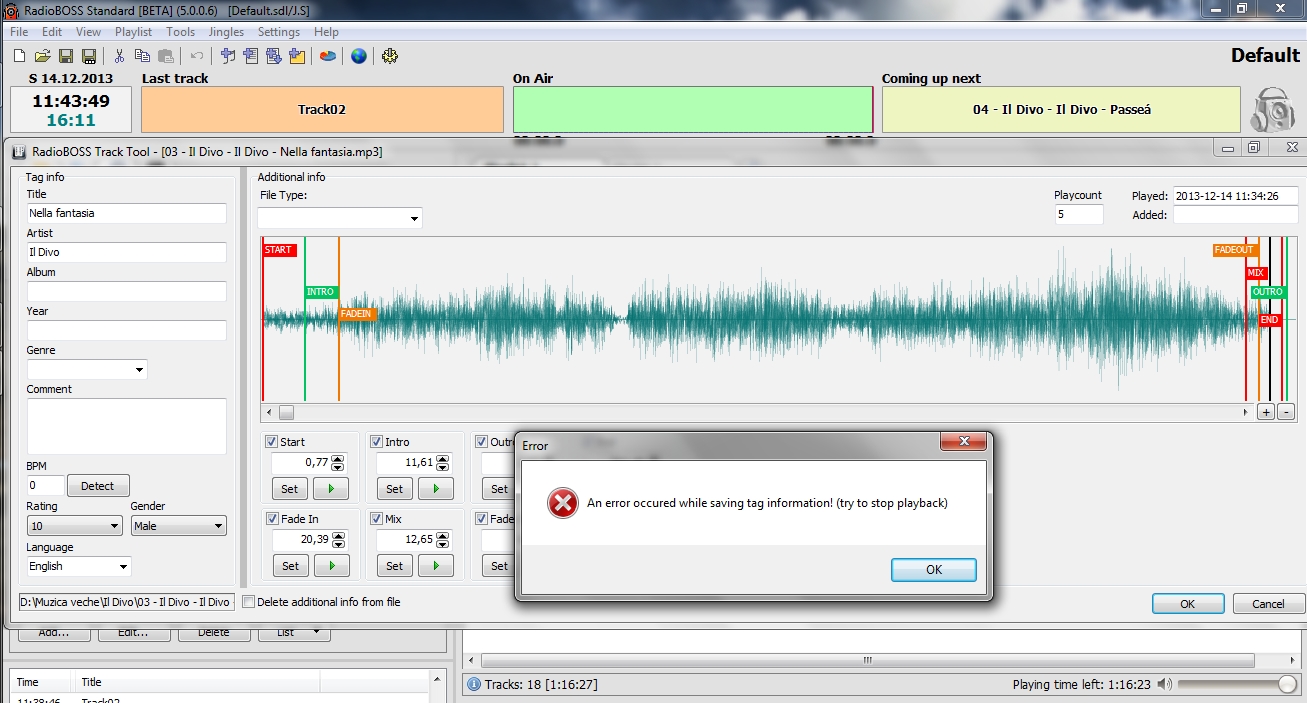Decrease the Intro value with down arrow
Viewport: 1307px width, 703px height.
443,467
